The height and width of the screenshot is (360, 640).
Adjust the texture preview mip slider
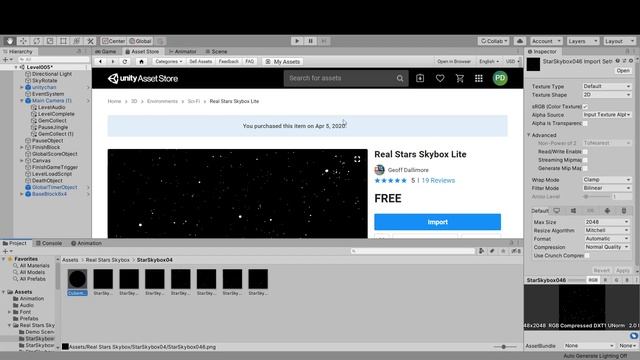click(578, 280)
